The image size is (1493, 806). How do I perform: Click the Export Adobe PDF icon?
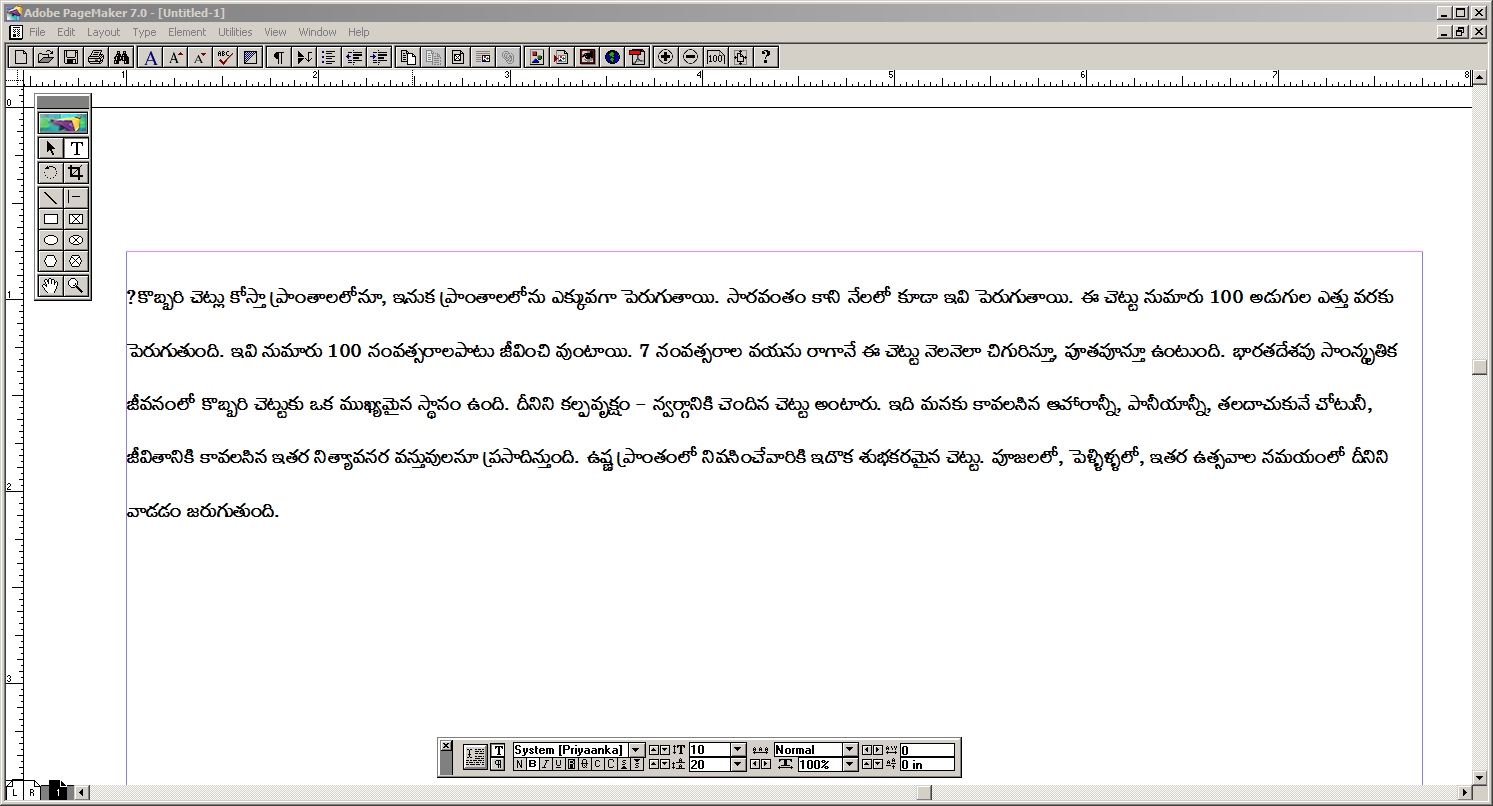pyautogui.click(x=637, y=57)
